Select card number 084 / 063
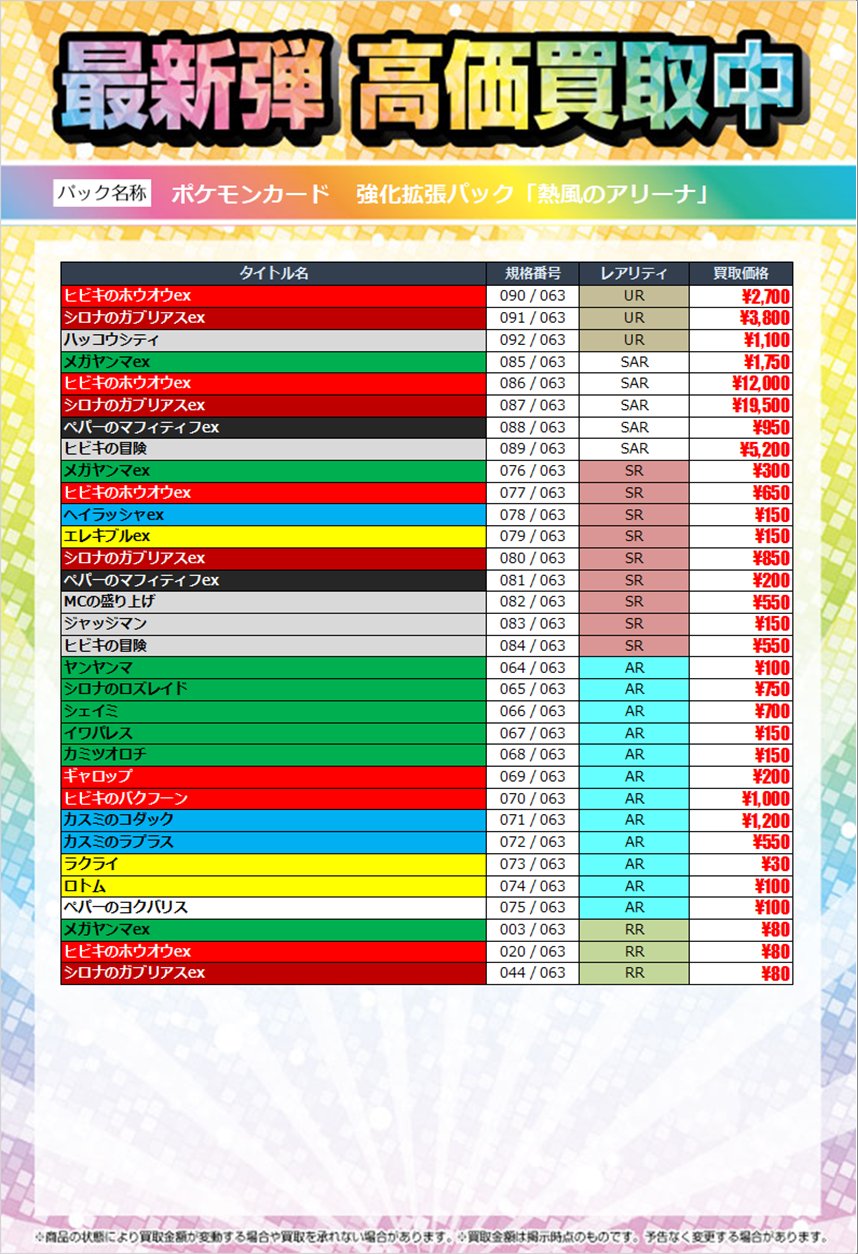The height and width of the screenshot is (1254, 858). (533, 646)
